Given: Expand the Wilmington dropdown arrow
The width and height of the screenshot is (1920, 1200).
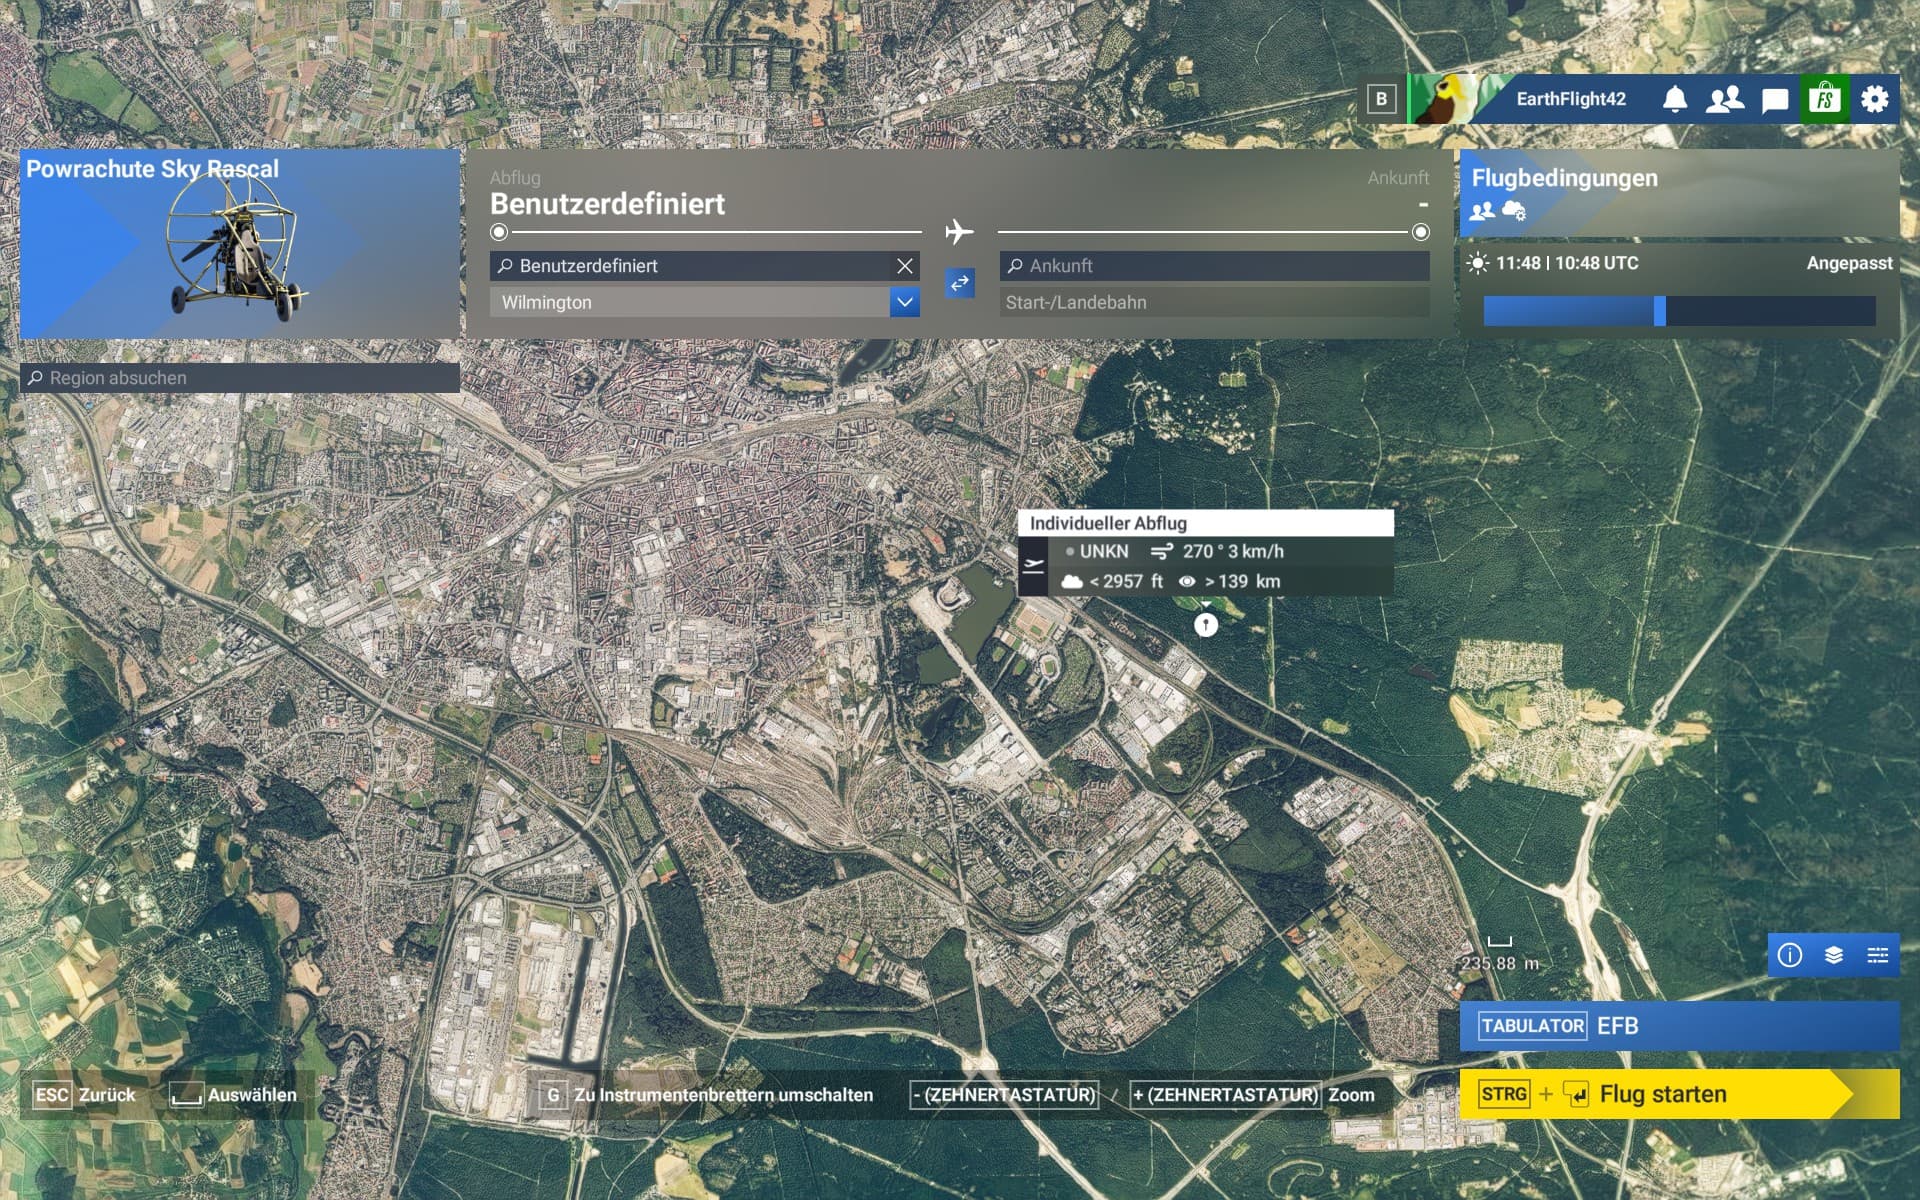Looking at the screenshot, I should [x=904, y=302].
